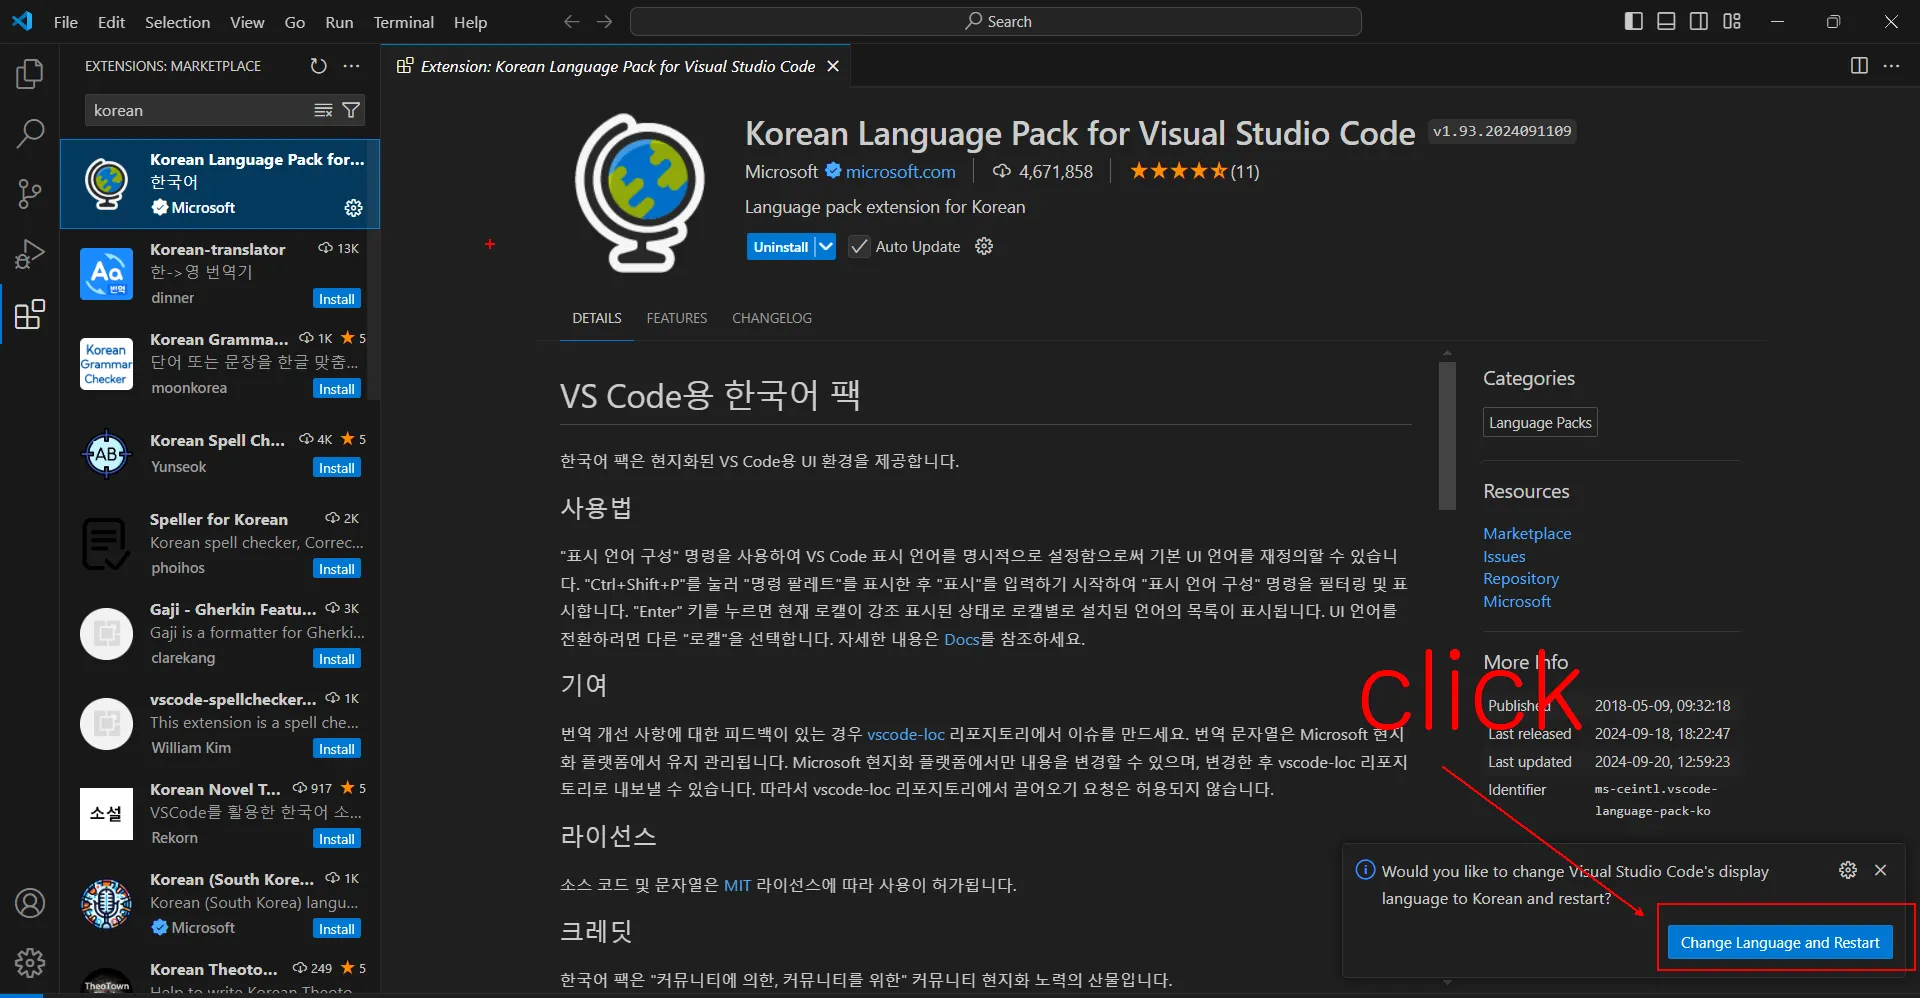The image size is (1920, 998).
Task: Open the File menu
Action: [x=66, y=22]
